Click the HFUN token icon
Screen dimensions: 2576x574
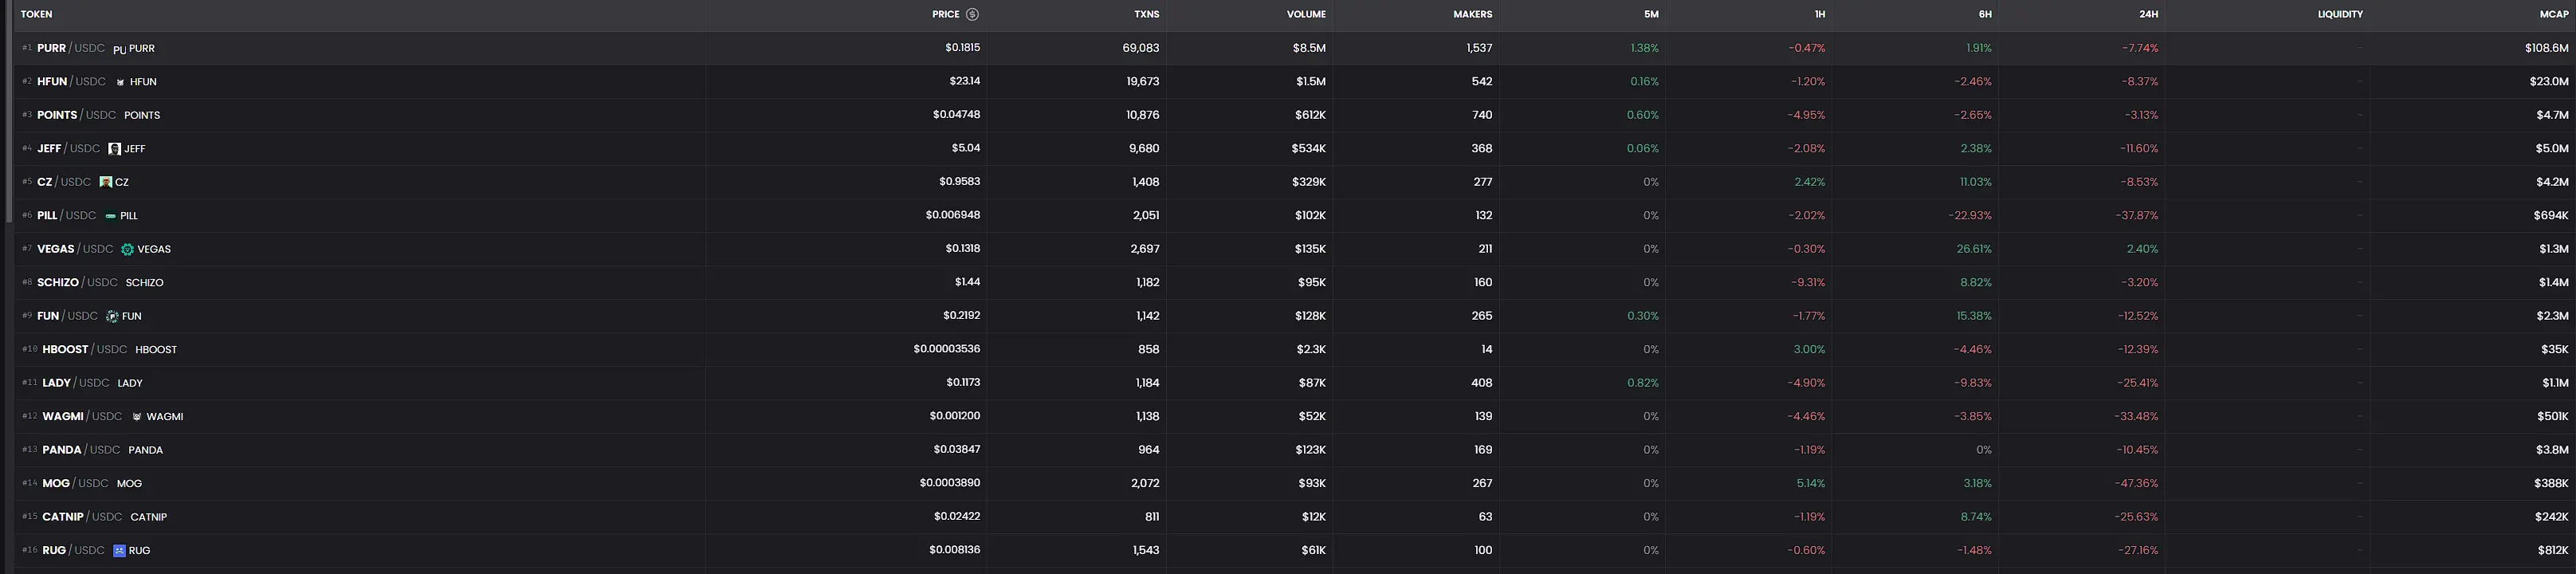point(121,82)
